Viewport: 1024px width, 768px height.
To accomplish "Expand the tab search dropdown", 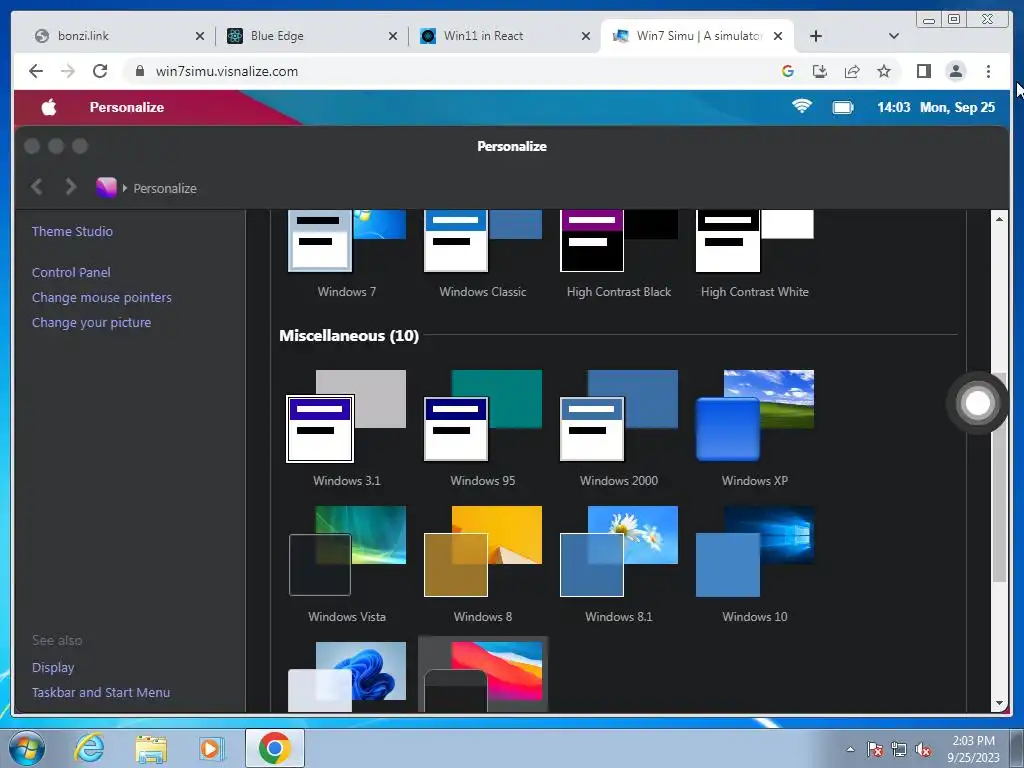I will [x=894, y=36].
